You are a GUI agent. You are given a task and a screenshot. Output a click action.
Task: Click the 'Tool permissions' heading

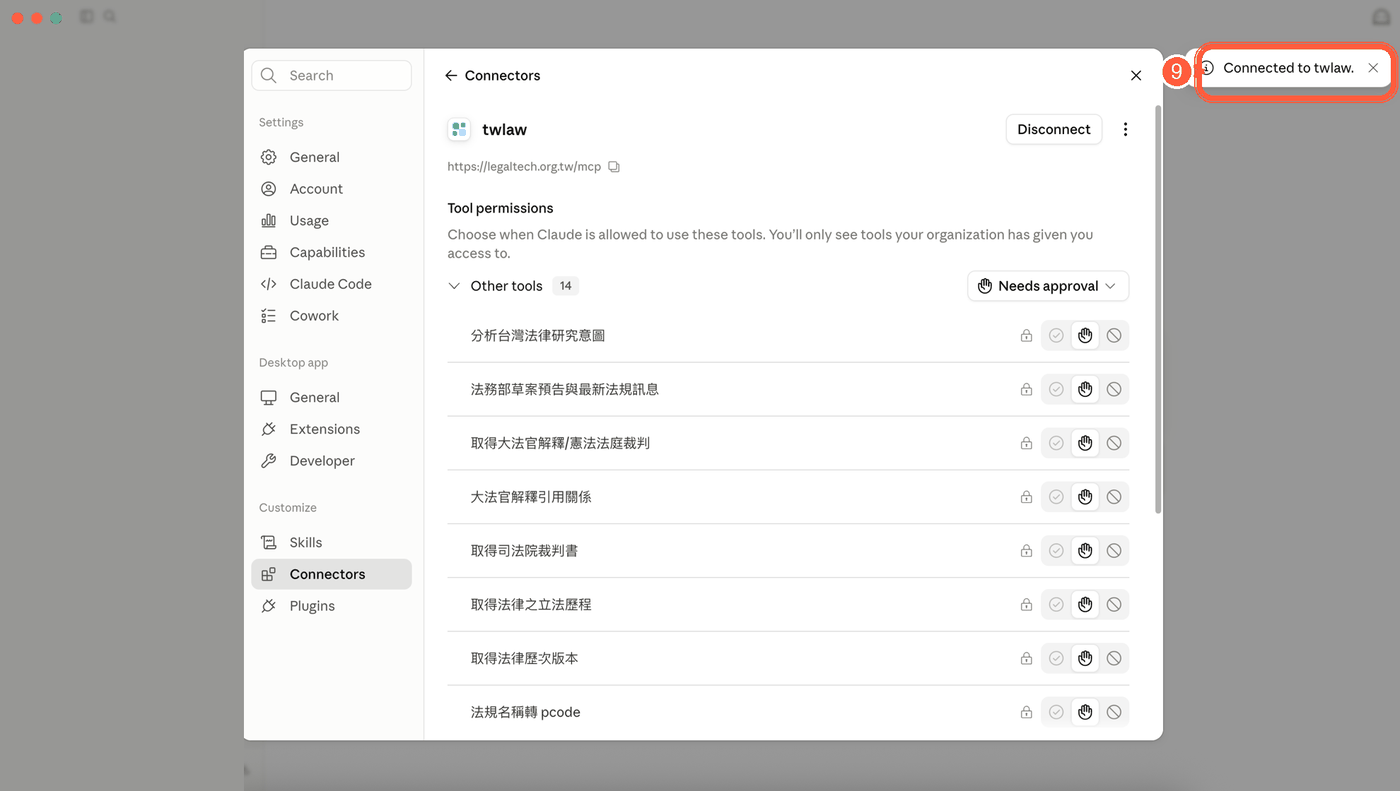[500, 208]
